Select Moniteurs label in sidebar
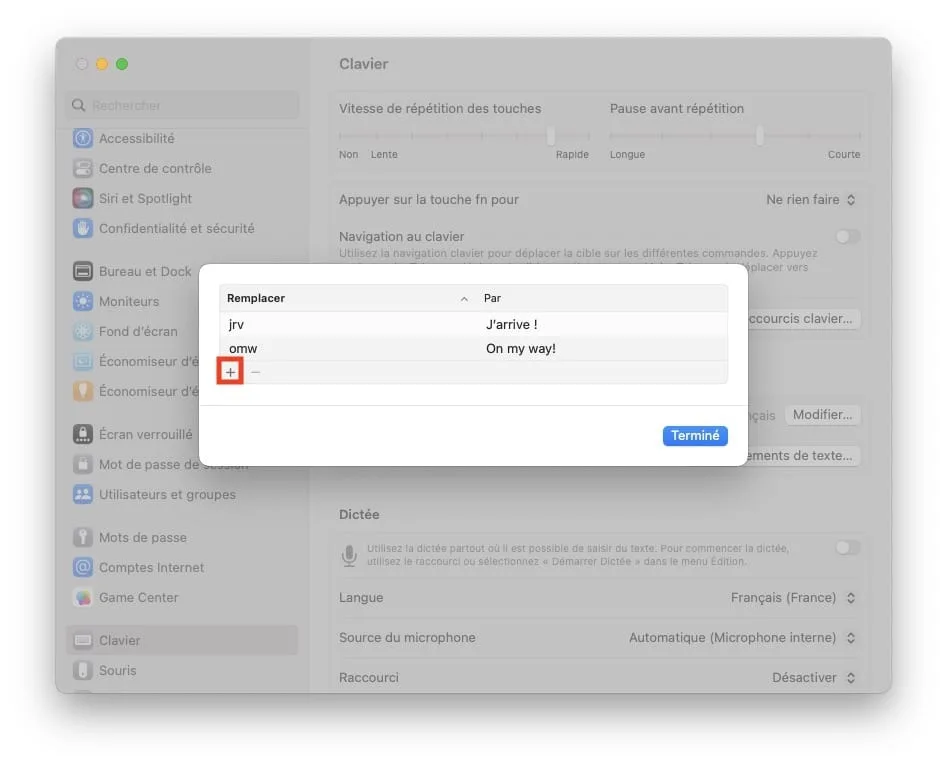This screenshot has height=767, width=947. click(x=129, y=301)
